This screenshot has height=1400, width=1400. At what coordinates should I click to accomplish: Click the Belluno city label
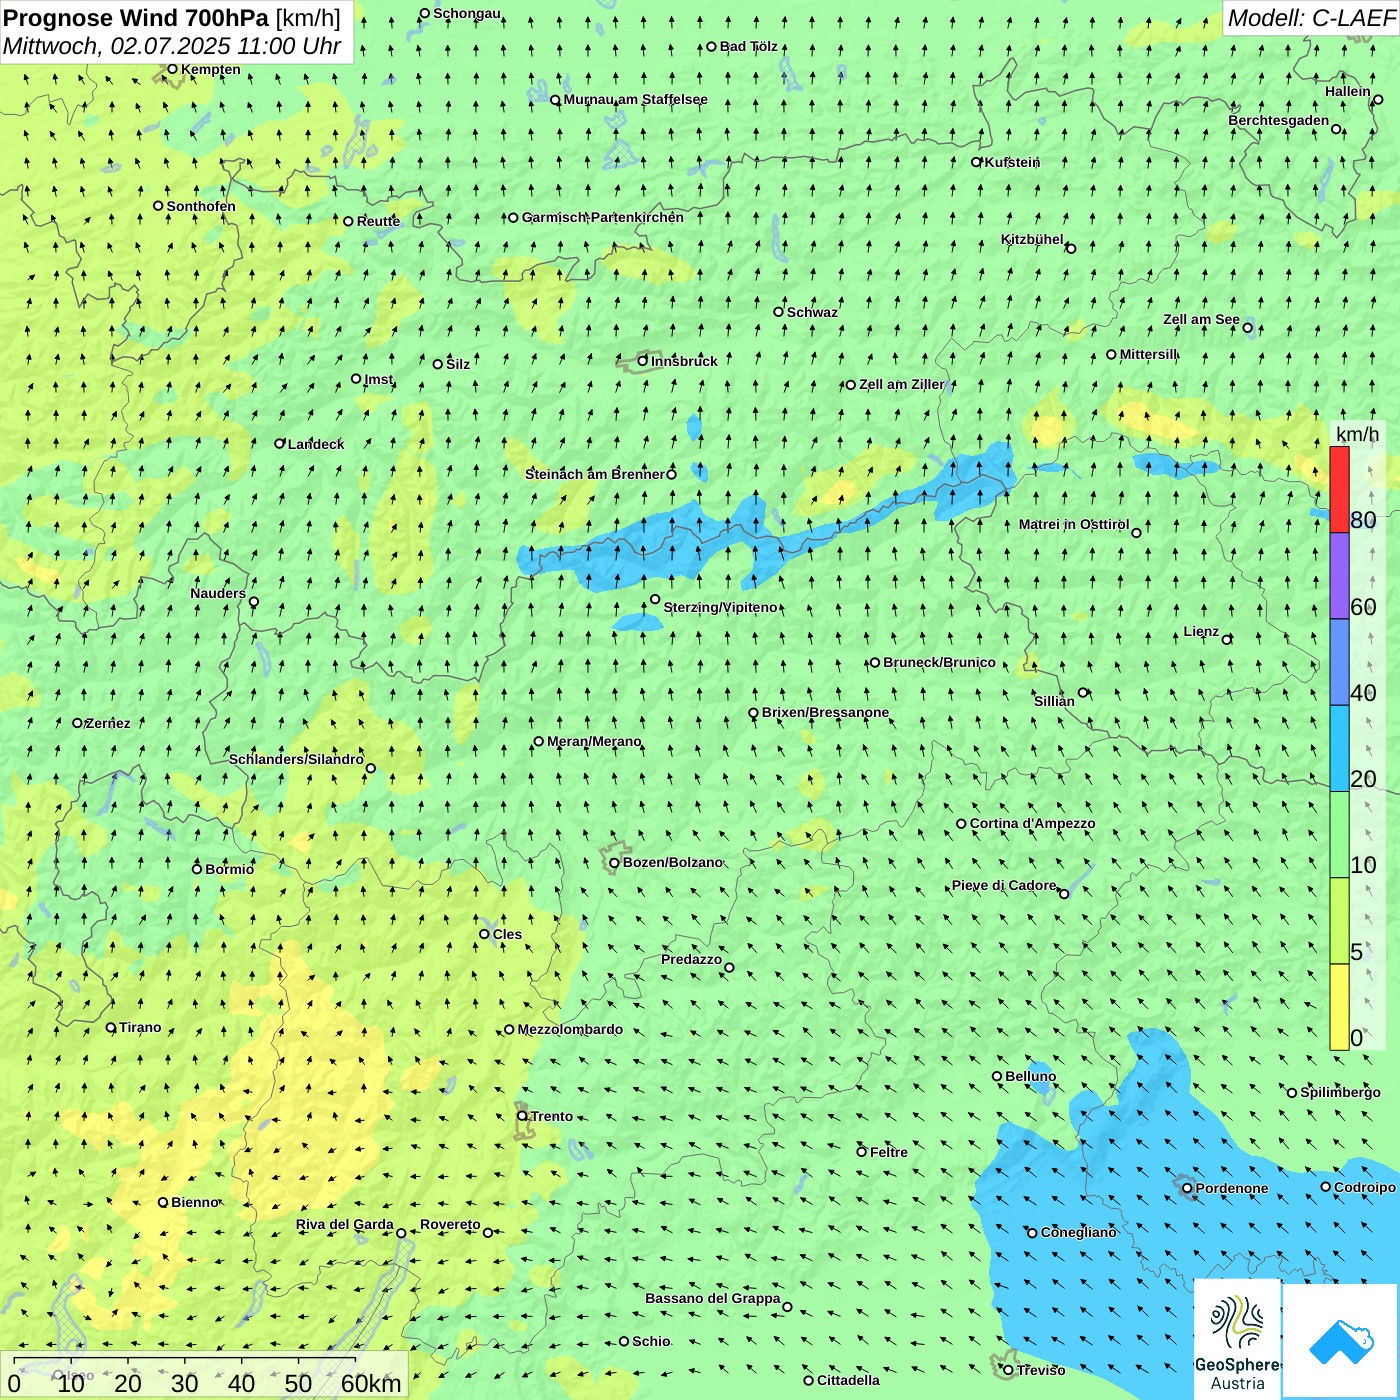click(1030, 1076)
